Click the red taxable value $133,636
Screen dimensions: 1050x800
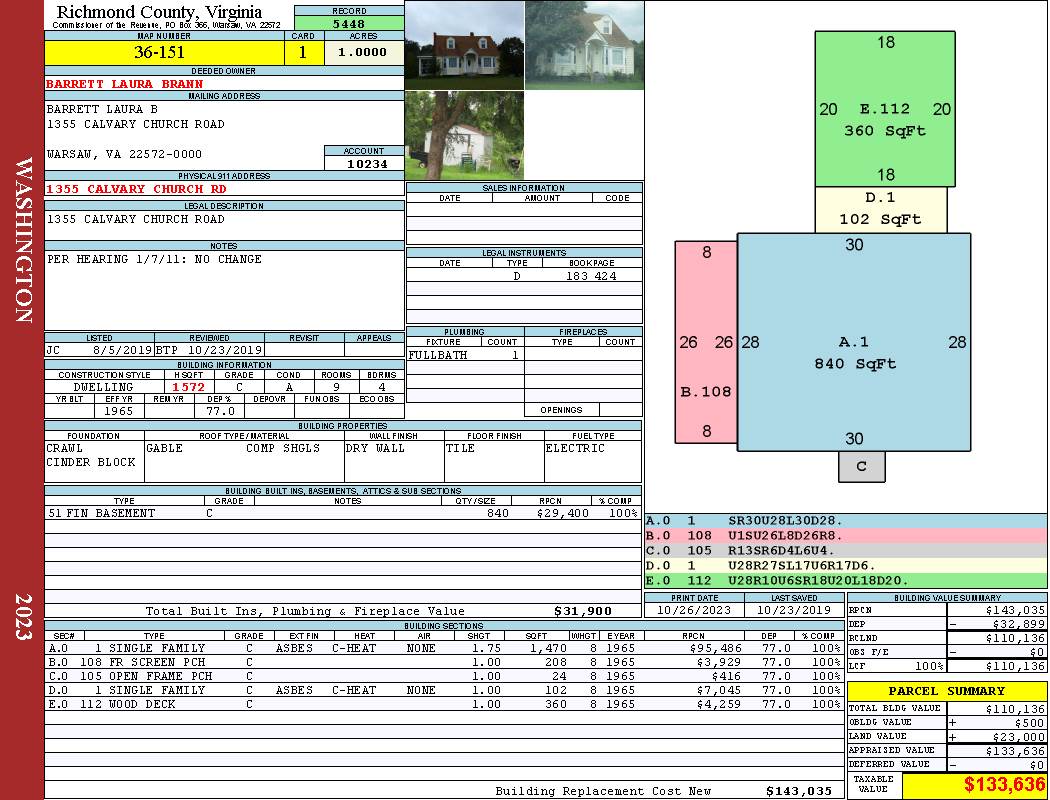tap(1004, 784)
